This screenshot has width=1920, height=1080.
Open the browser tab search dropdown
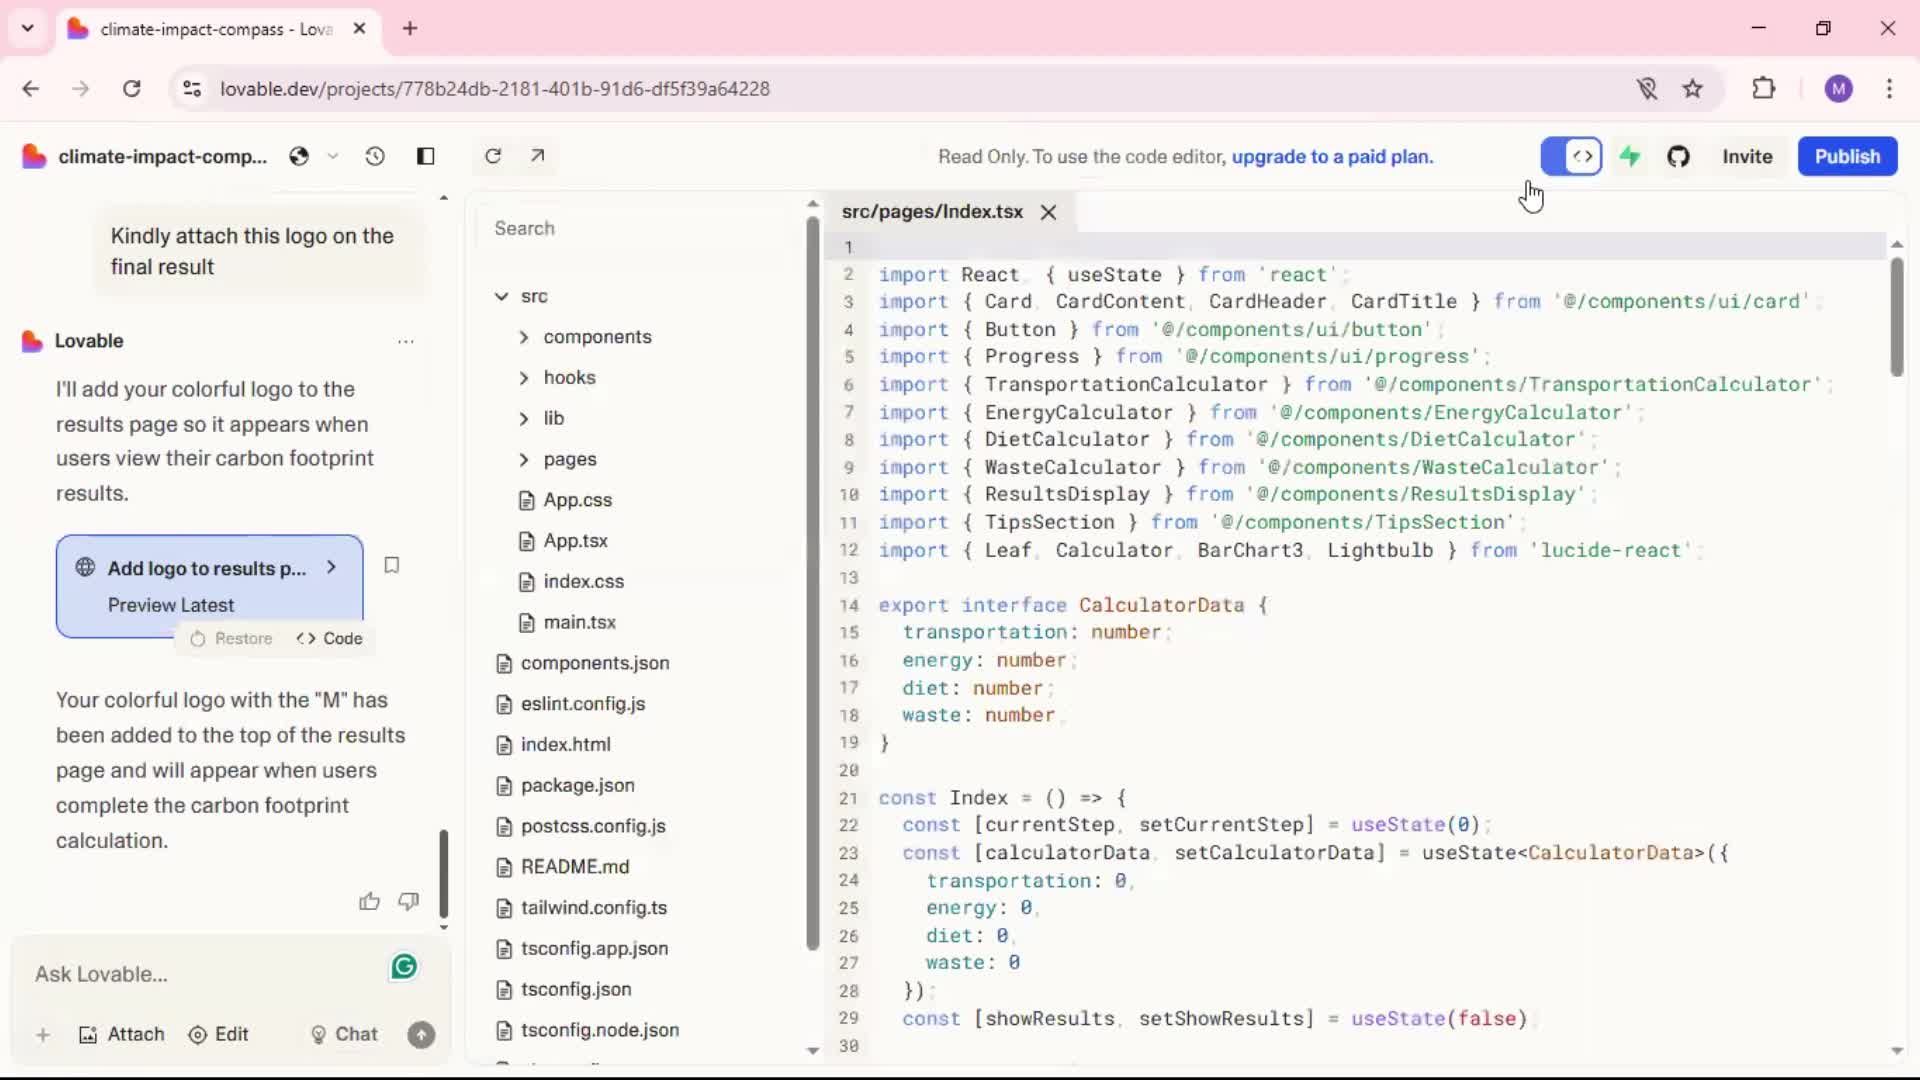click(x=28, y=28)
